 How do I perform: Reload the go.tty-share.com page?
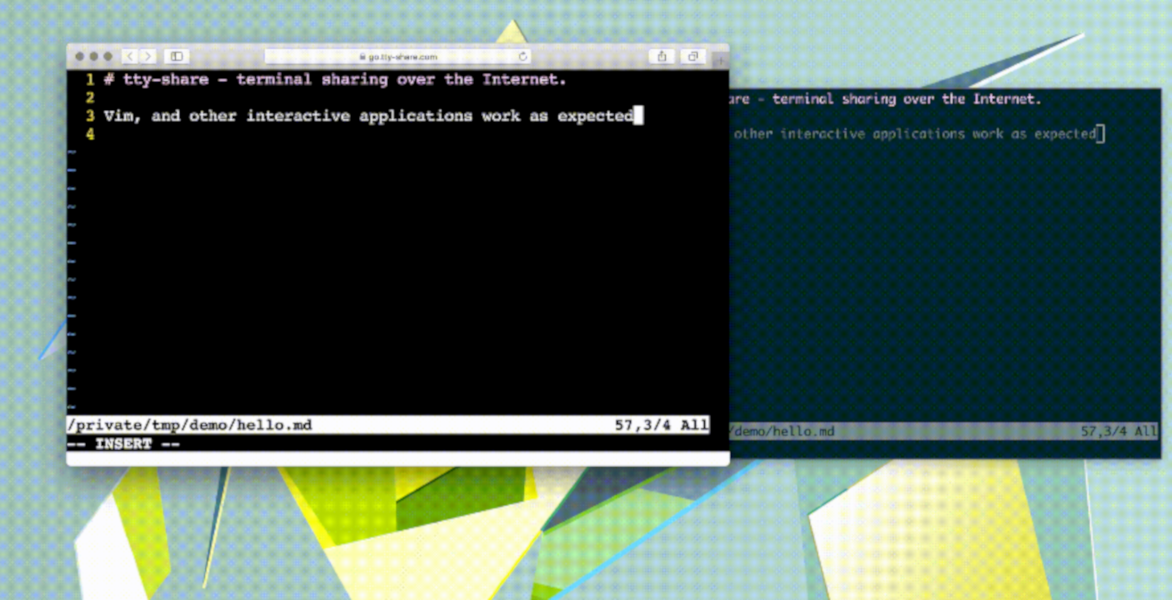[x=521, y=57]
